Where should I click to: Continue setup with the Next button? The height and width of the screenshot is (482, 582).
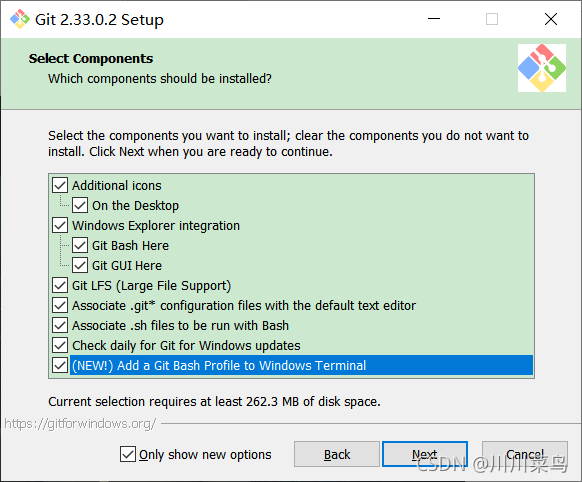click(425, 454)
